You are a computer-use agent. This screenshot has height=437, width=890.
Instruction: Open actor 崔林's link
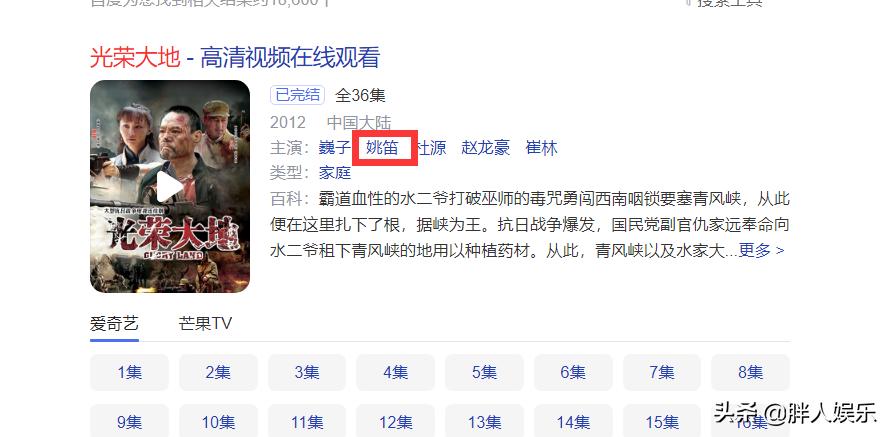tap(541, 148)
